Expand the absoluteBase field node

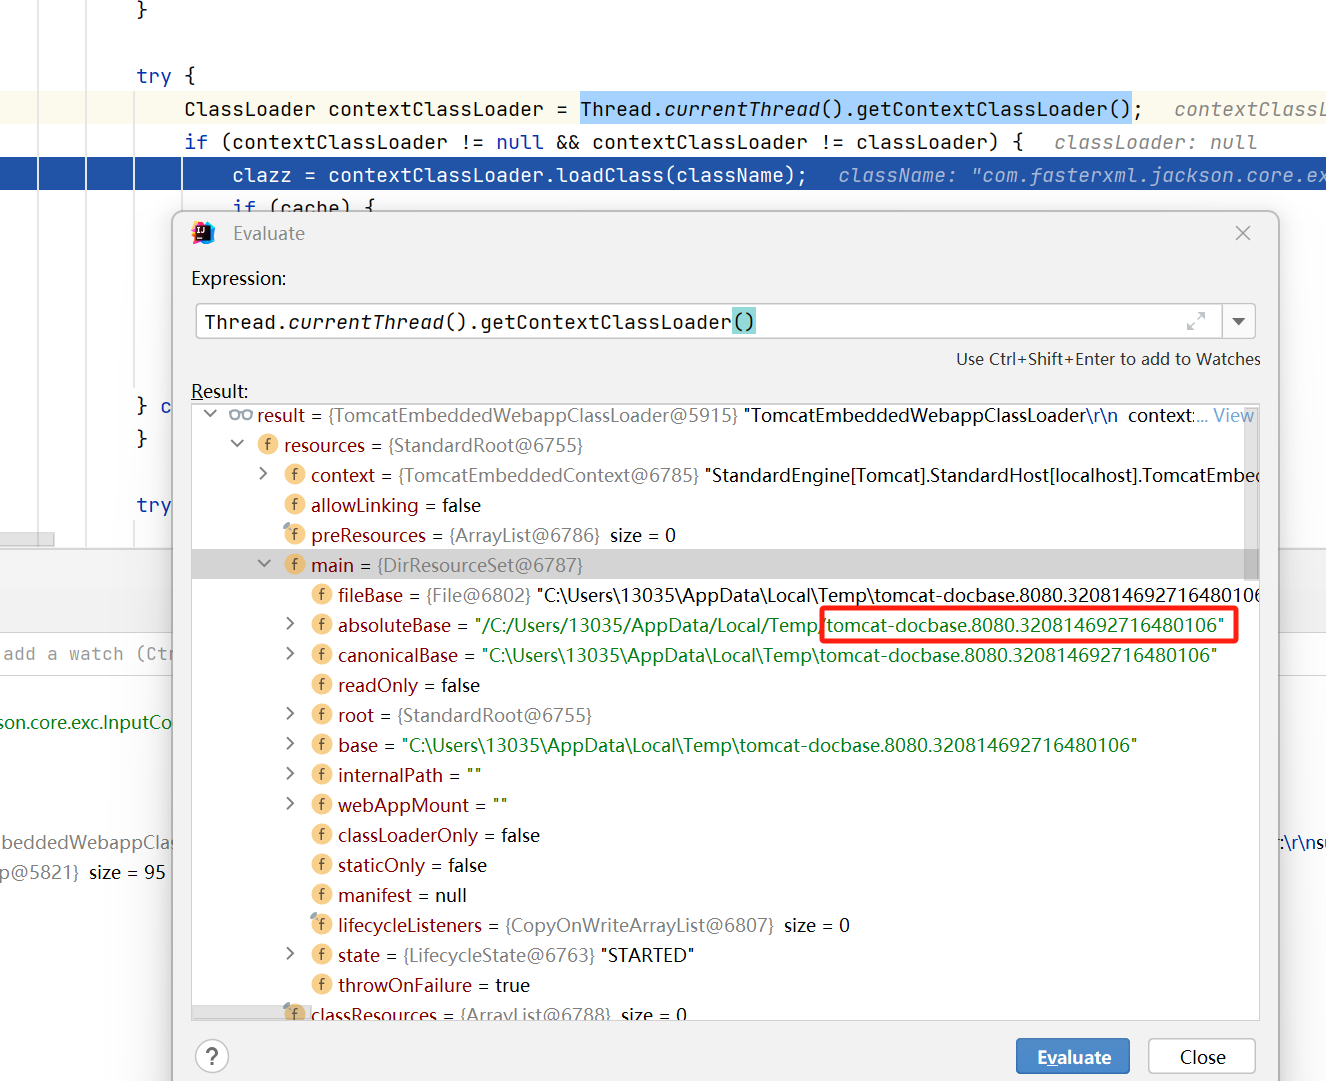coord(290,624)
